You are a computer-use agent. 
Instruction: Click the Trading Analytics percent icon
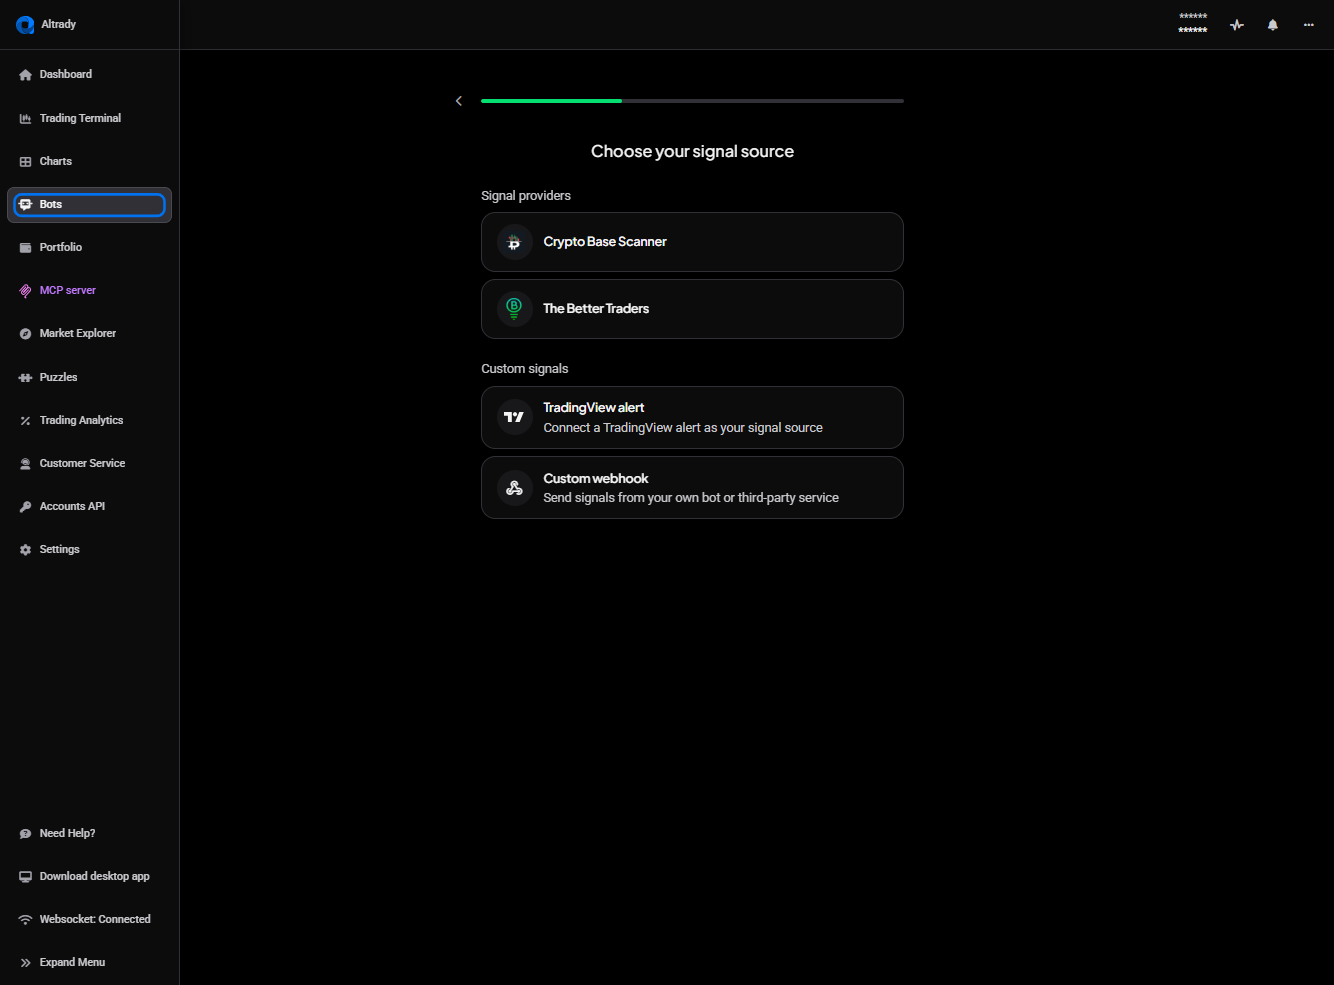click(26, 421)
